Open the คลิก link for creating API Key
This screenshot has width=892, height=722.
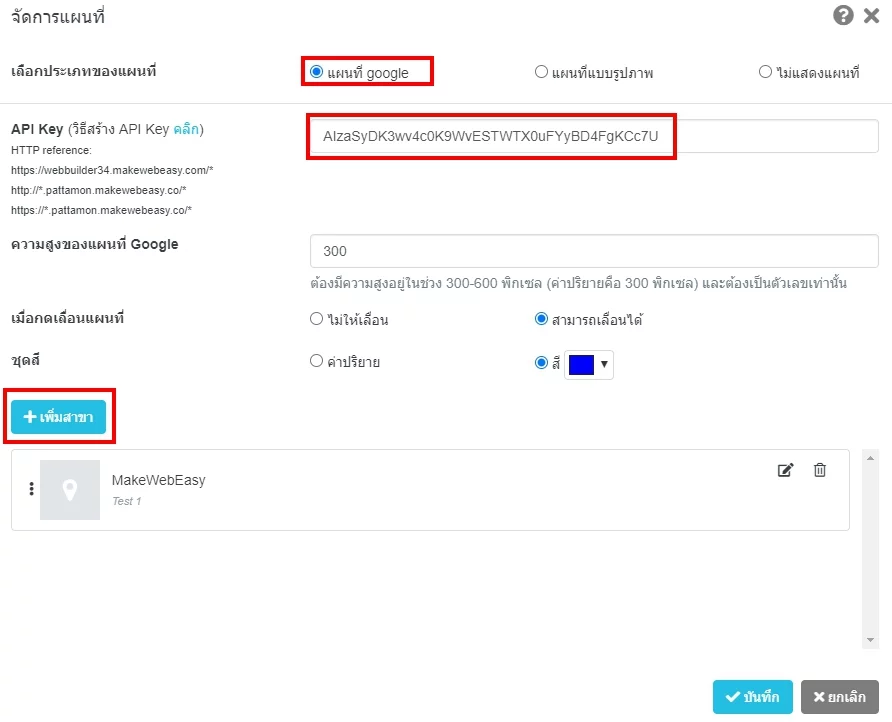(x=186, y=129)
